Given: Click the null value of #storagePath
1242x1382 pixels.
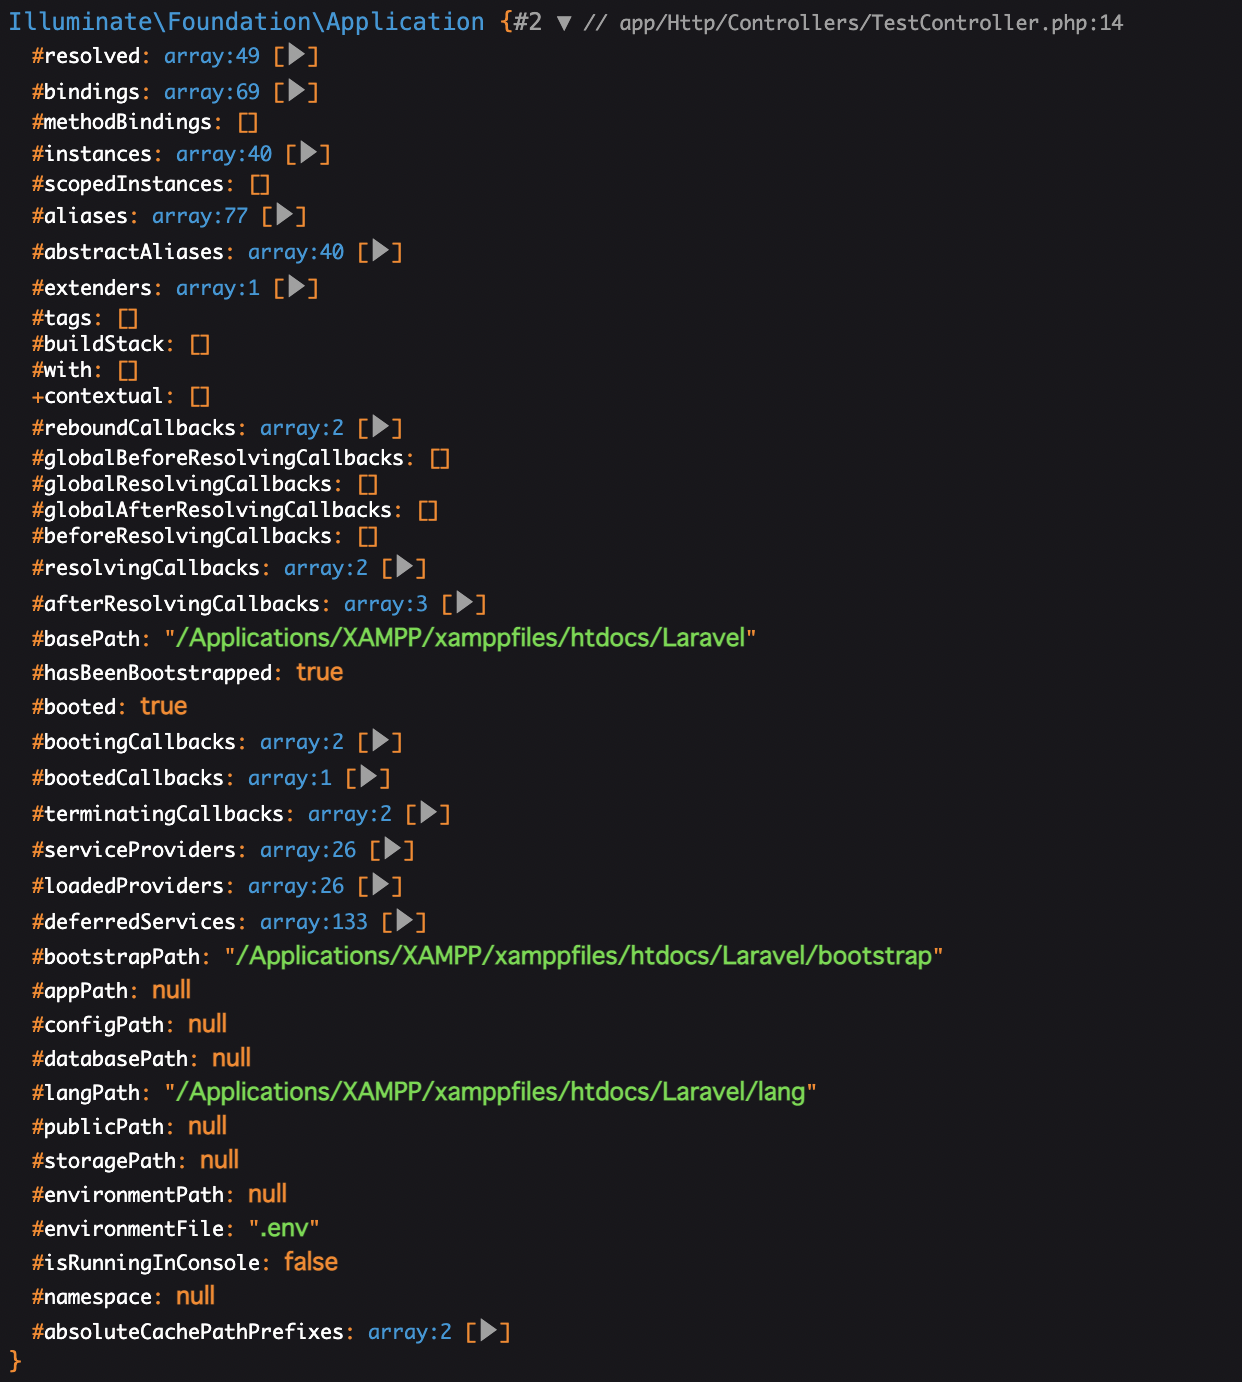Looking at the screenshot, I should click(220, 1160).
